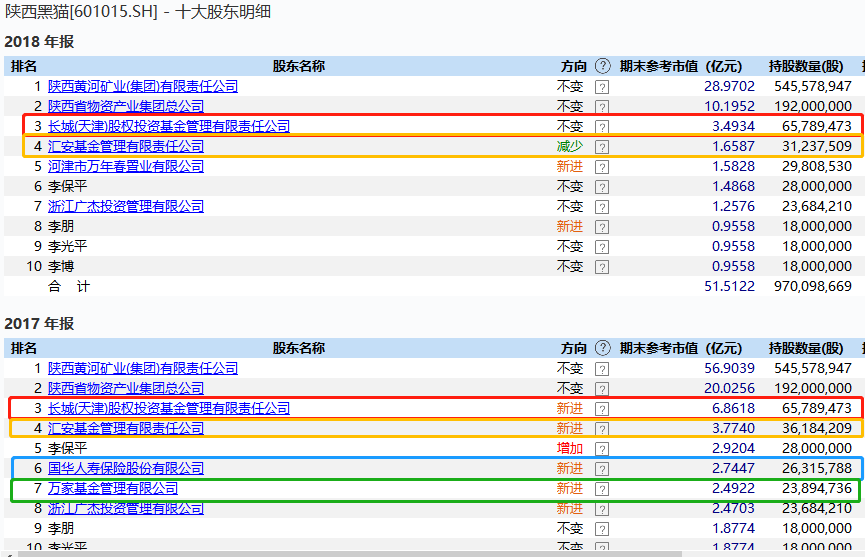
Task: Click 期末参考市值 header in 2018 table
Action: [681, 66]
